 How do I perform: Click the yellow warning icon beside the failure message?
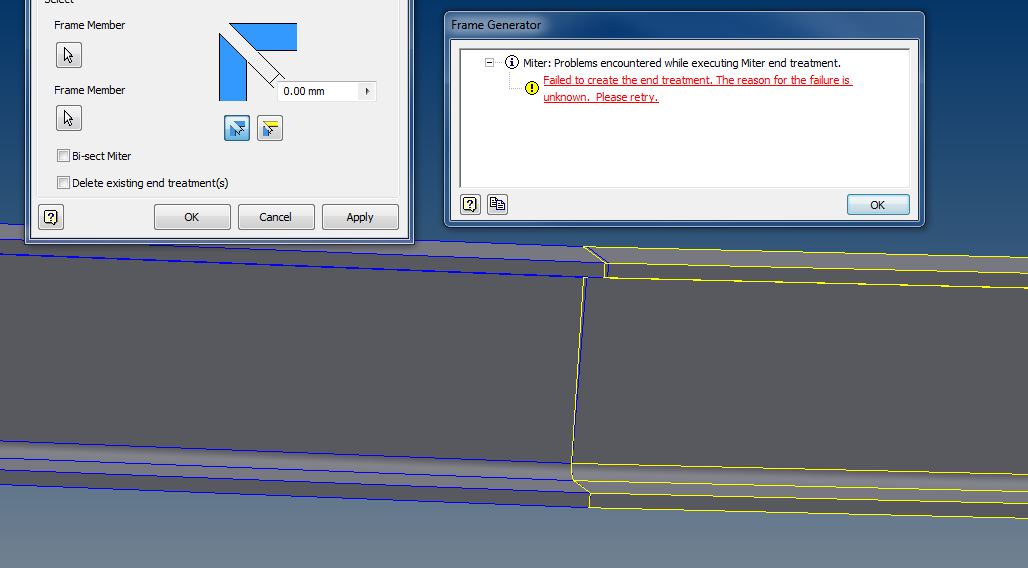532,88
